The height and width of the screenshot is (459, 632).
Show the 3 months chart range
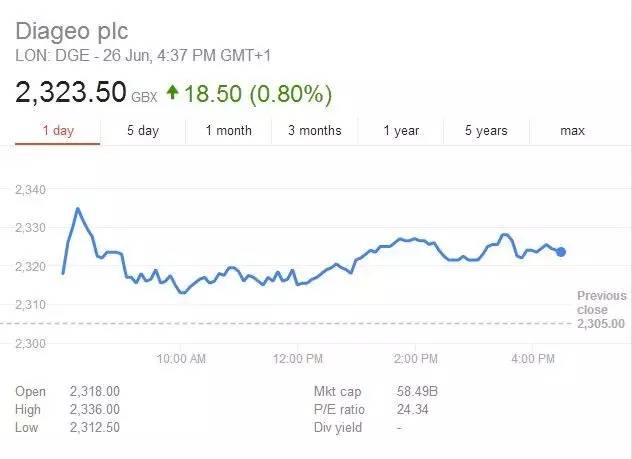pos(314,131)
